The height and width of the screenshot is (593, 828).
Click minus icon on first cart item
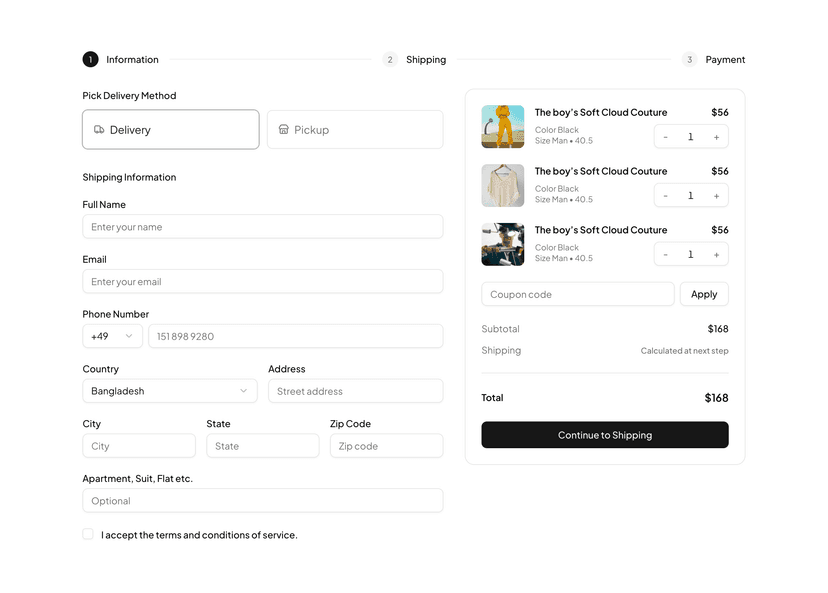(x=665, y=136)
